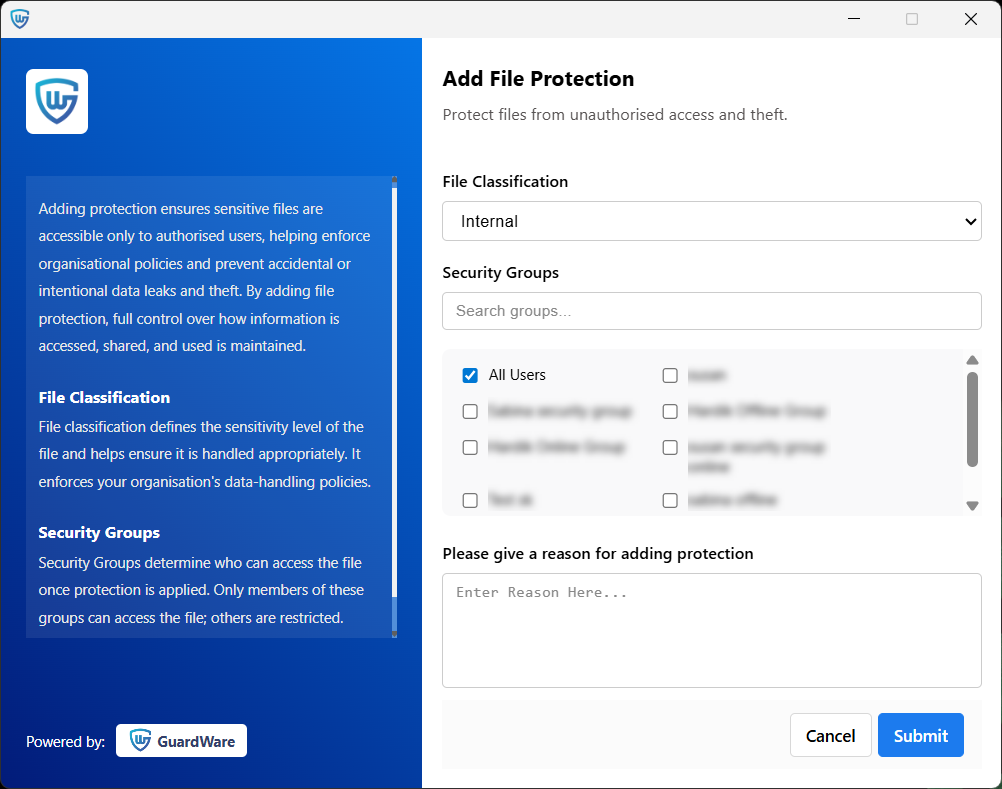The image size is (1002, 789).
Task: Check the group checkbox directly below All Users
Action: click(470, 411)
